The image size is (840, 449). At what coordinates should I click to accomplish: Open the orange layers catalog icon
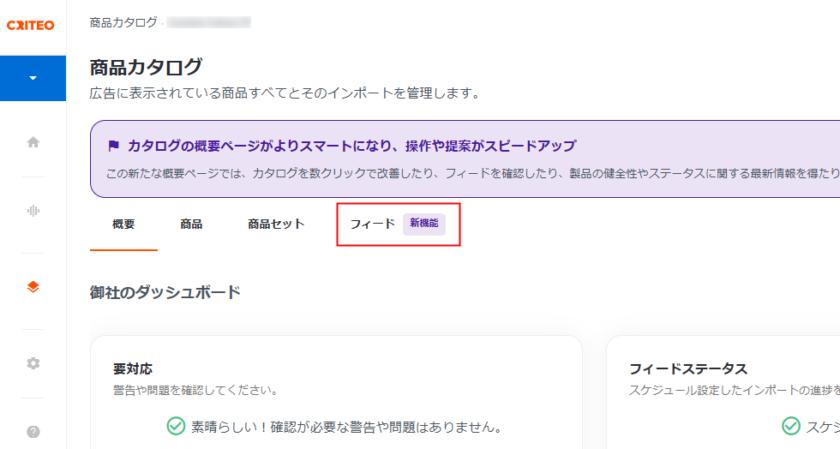pos(33,287)
